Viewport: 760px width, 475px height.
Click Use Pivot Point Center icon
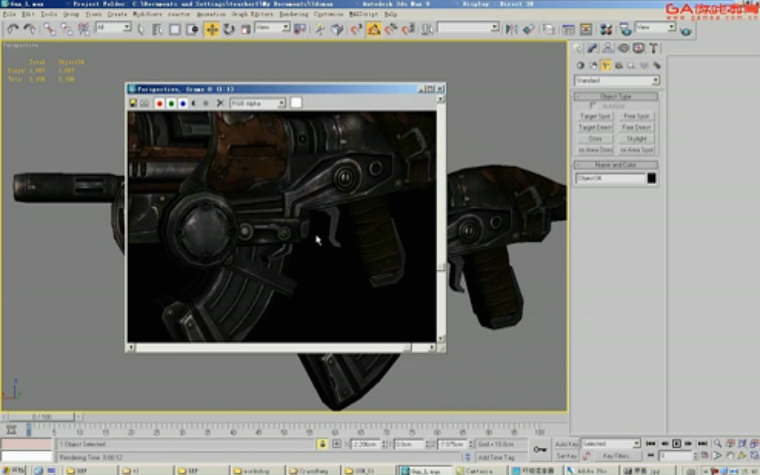(300, 29)
